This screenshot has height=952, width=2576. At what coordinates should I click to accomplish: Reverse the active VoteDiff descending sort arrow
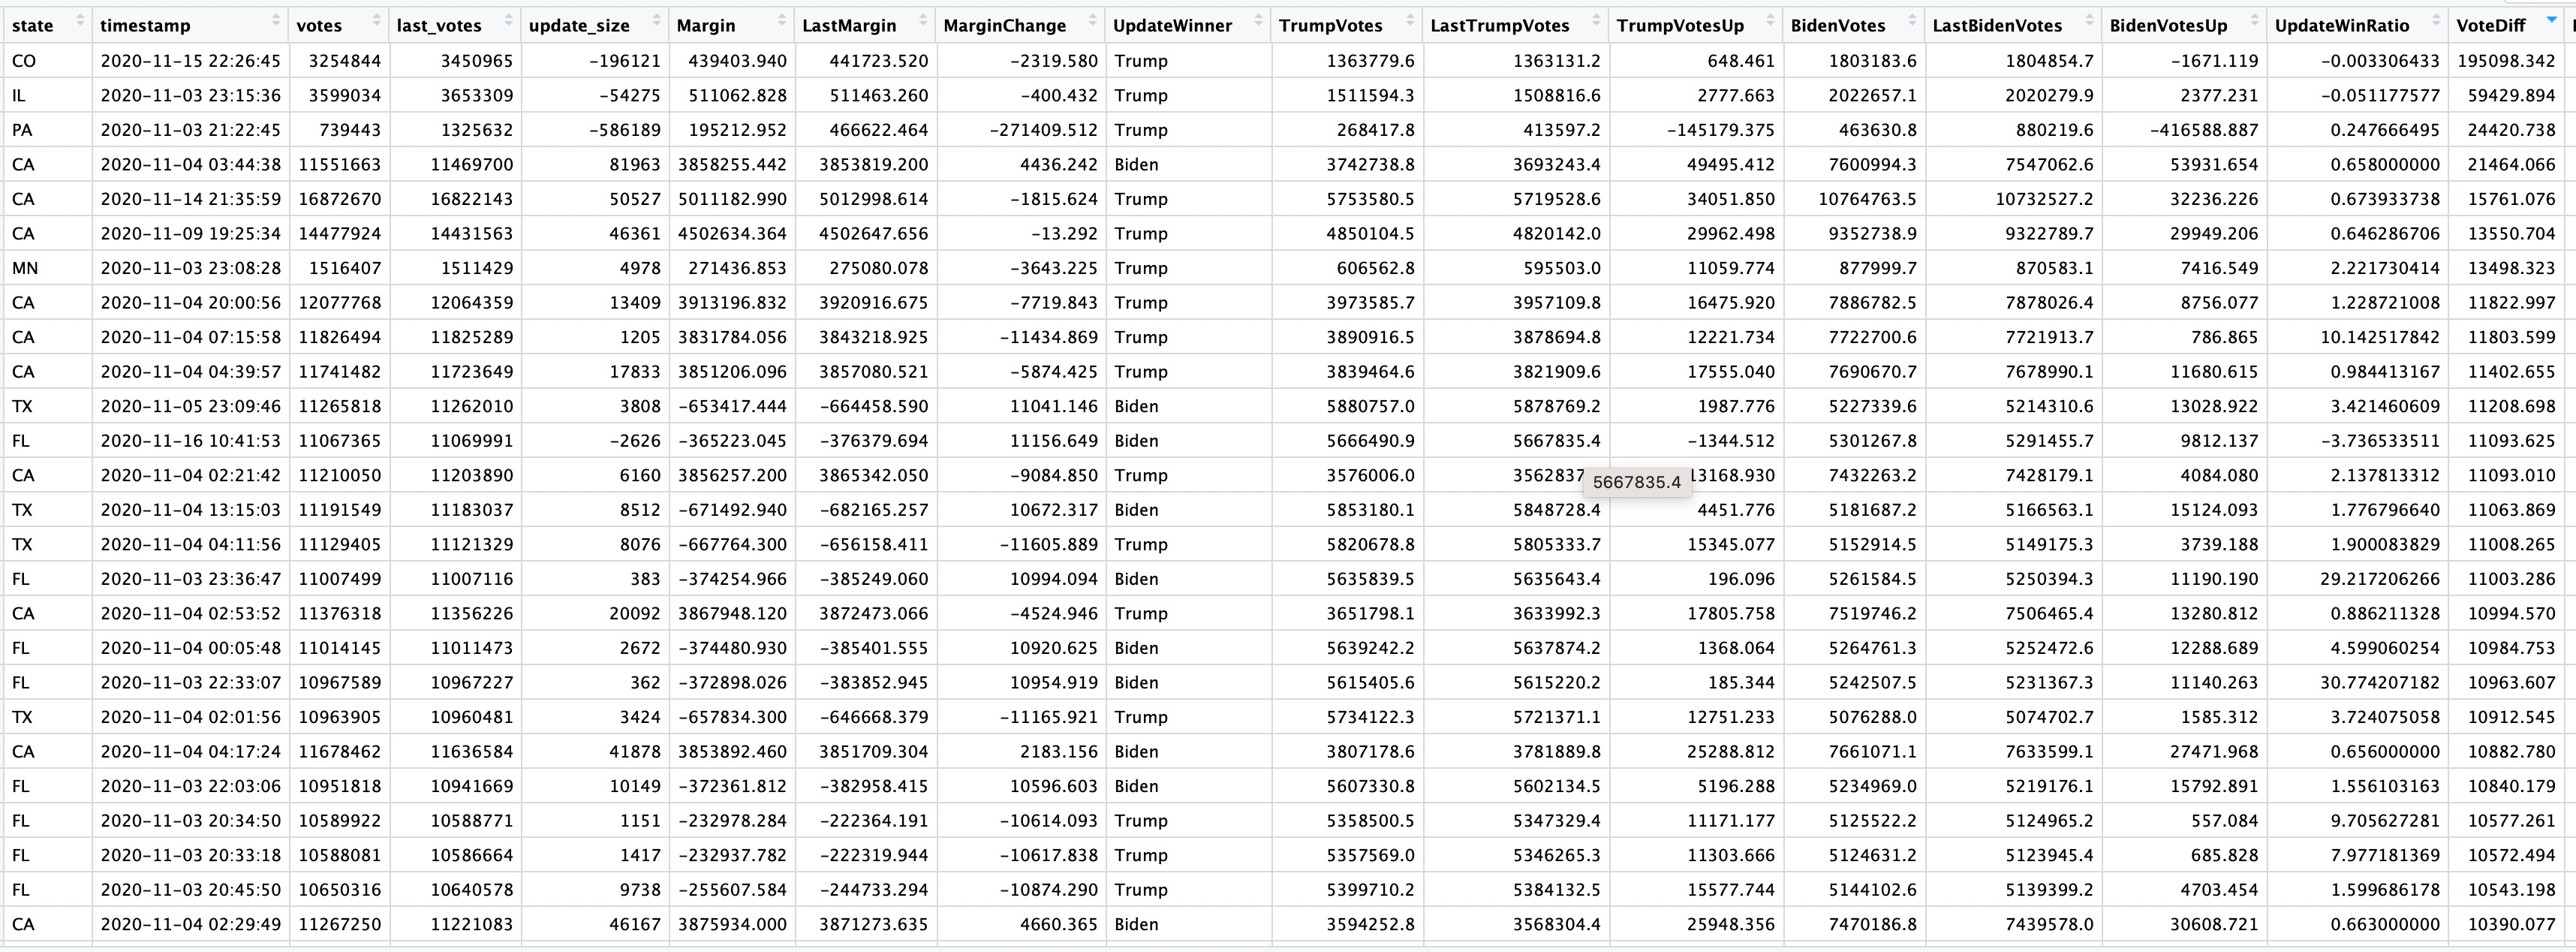2551,20
